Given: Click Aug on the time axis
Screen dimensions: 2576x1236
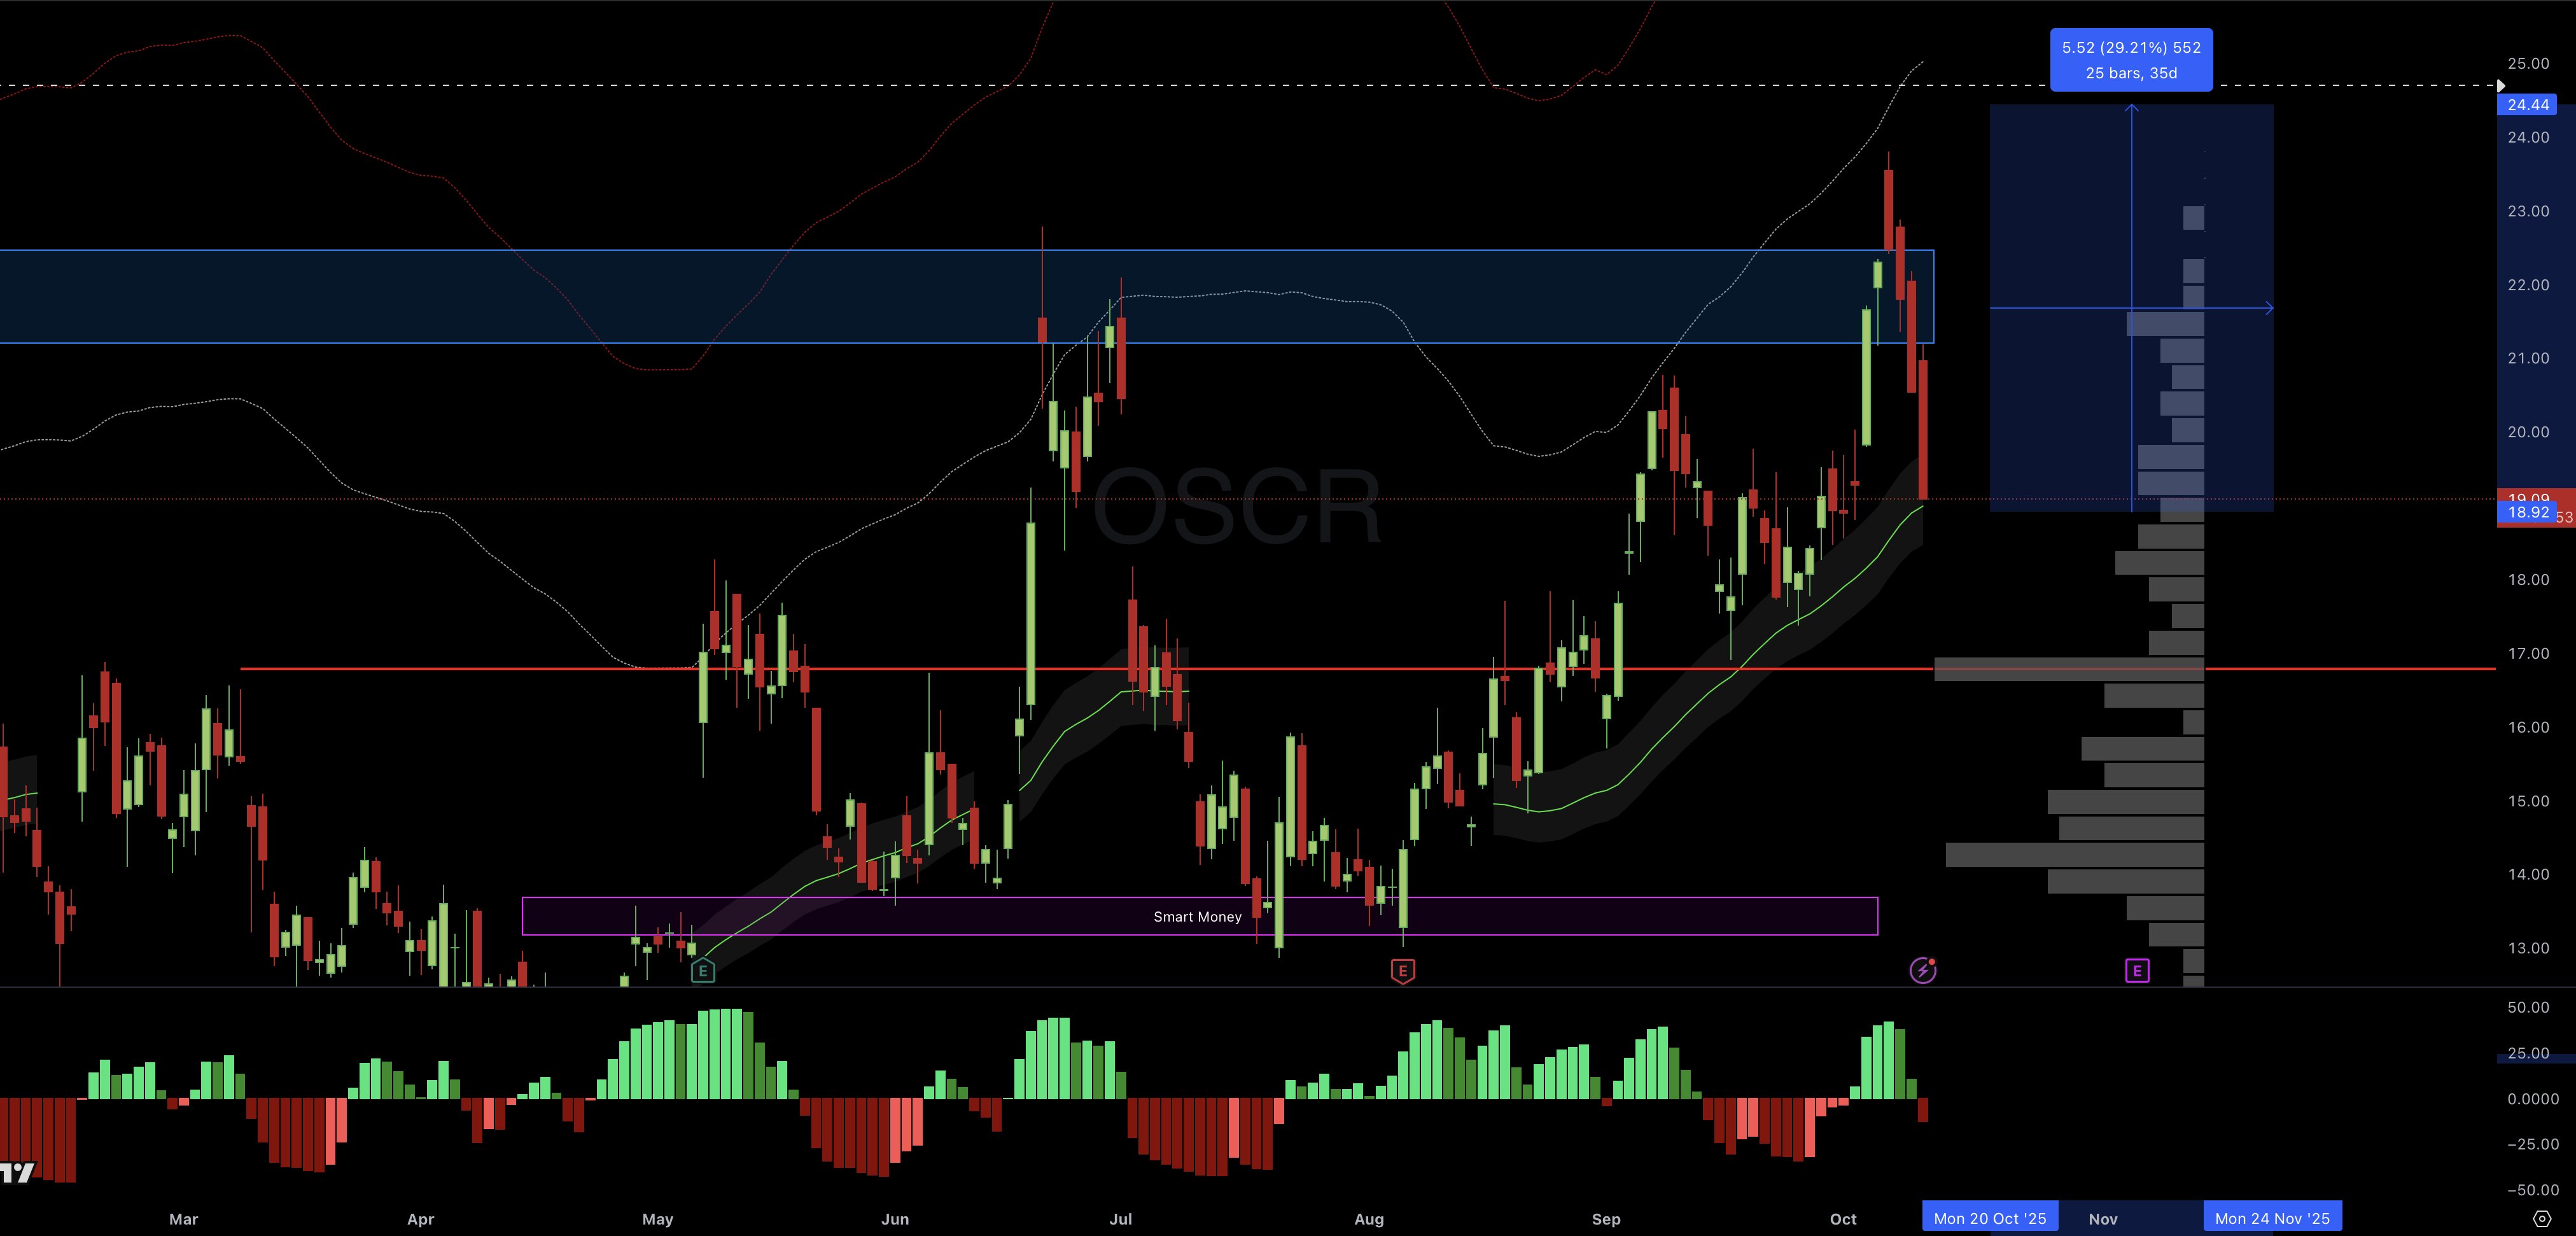Looking at the screenshot, I should [1369, 1219].
